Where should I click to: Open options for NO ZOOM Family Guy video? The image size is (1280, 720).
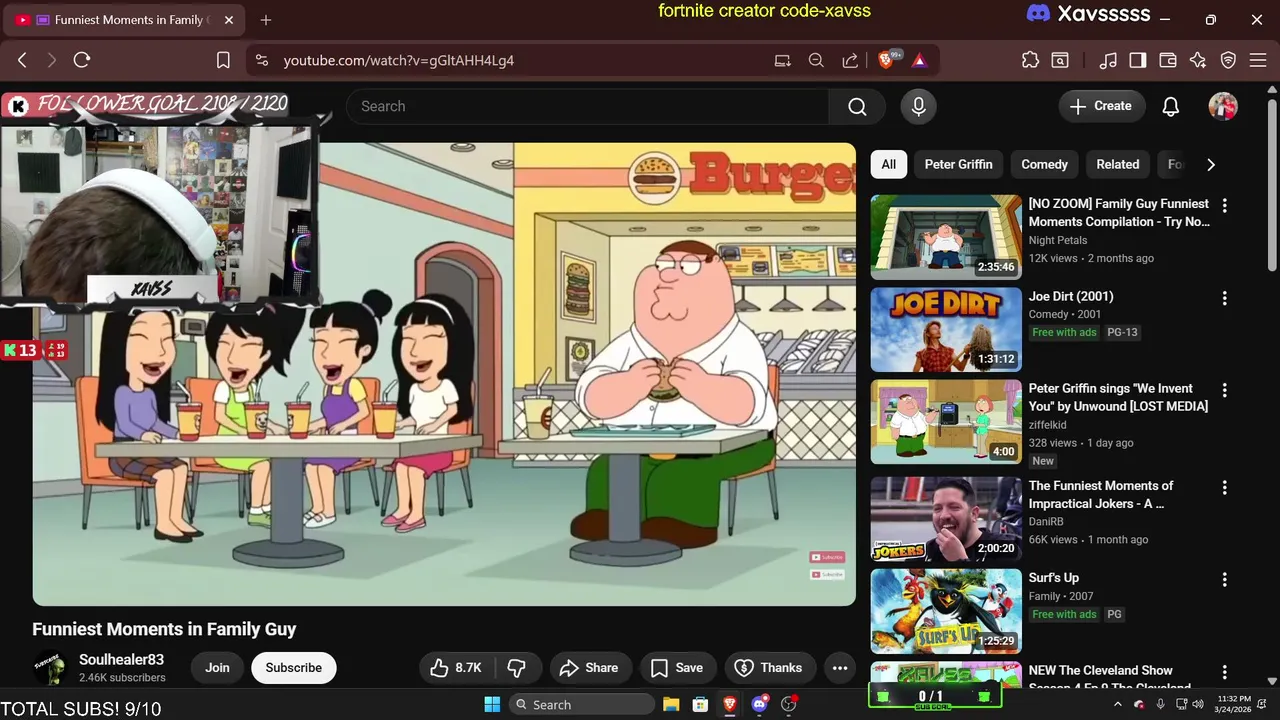coord(1224,205)
